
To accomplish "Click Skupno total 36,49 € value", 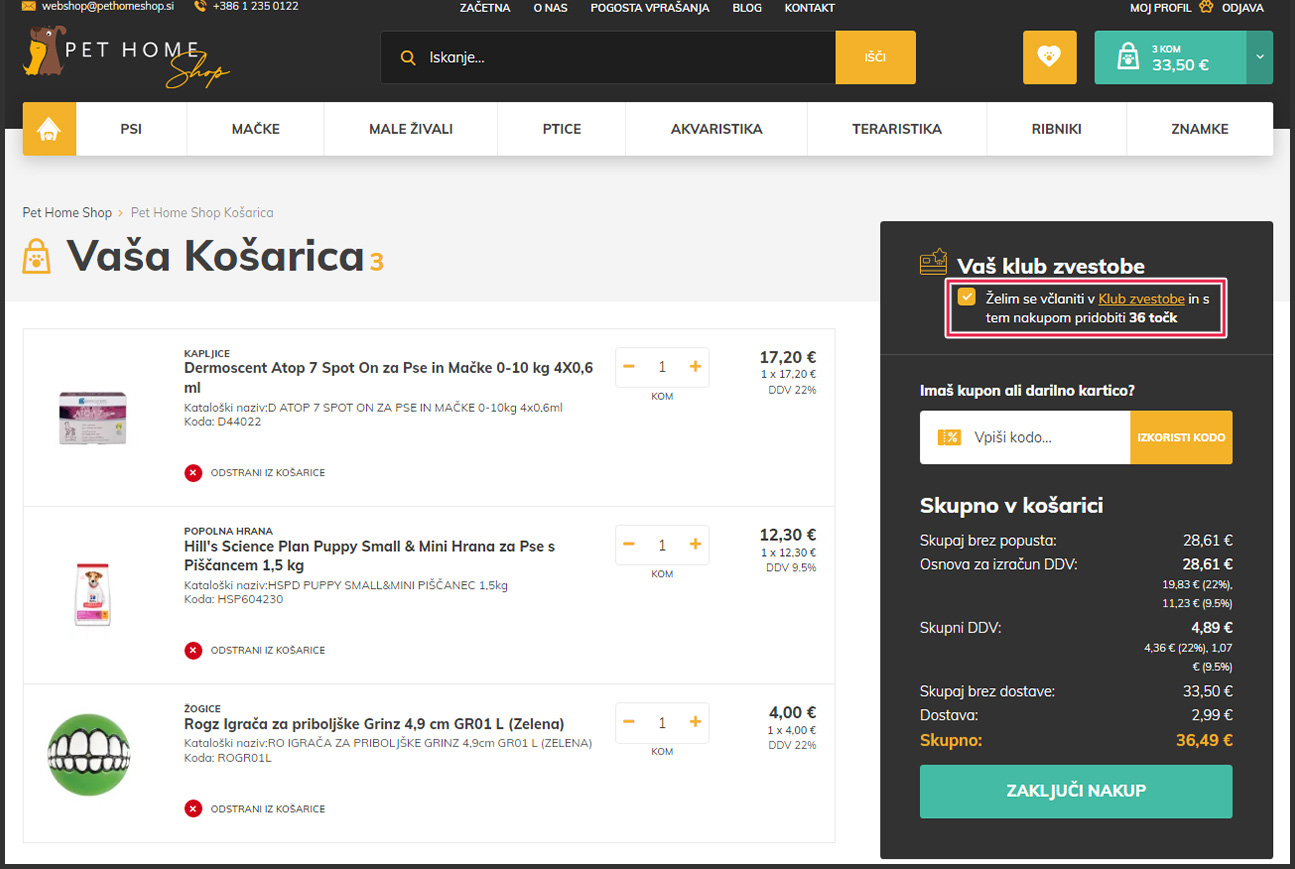I will click(x=1204, y=741).
